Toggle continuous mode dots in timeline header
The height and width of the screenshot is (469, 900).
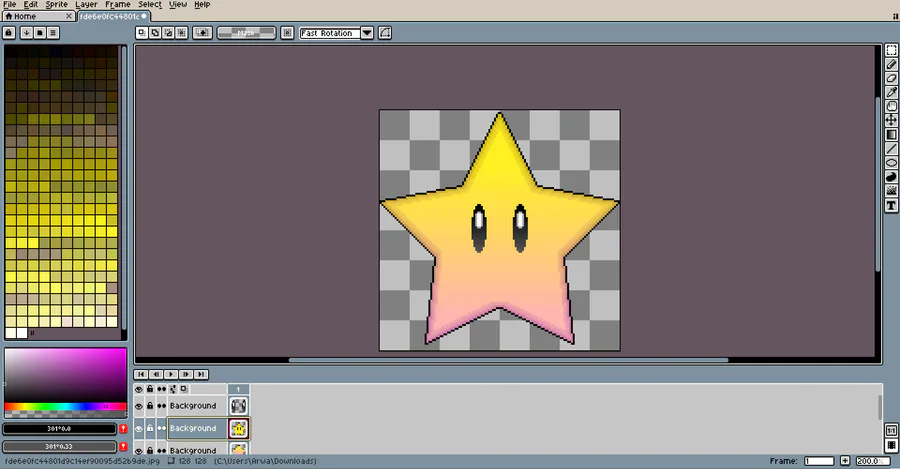[162, 389]
